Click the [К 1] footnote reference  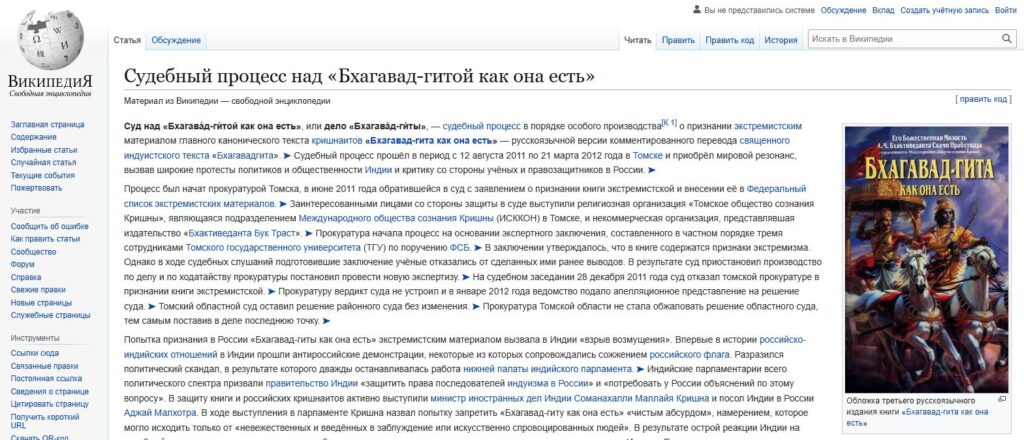point(669,122)
